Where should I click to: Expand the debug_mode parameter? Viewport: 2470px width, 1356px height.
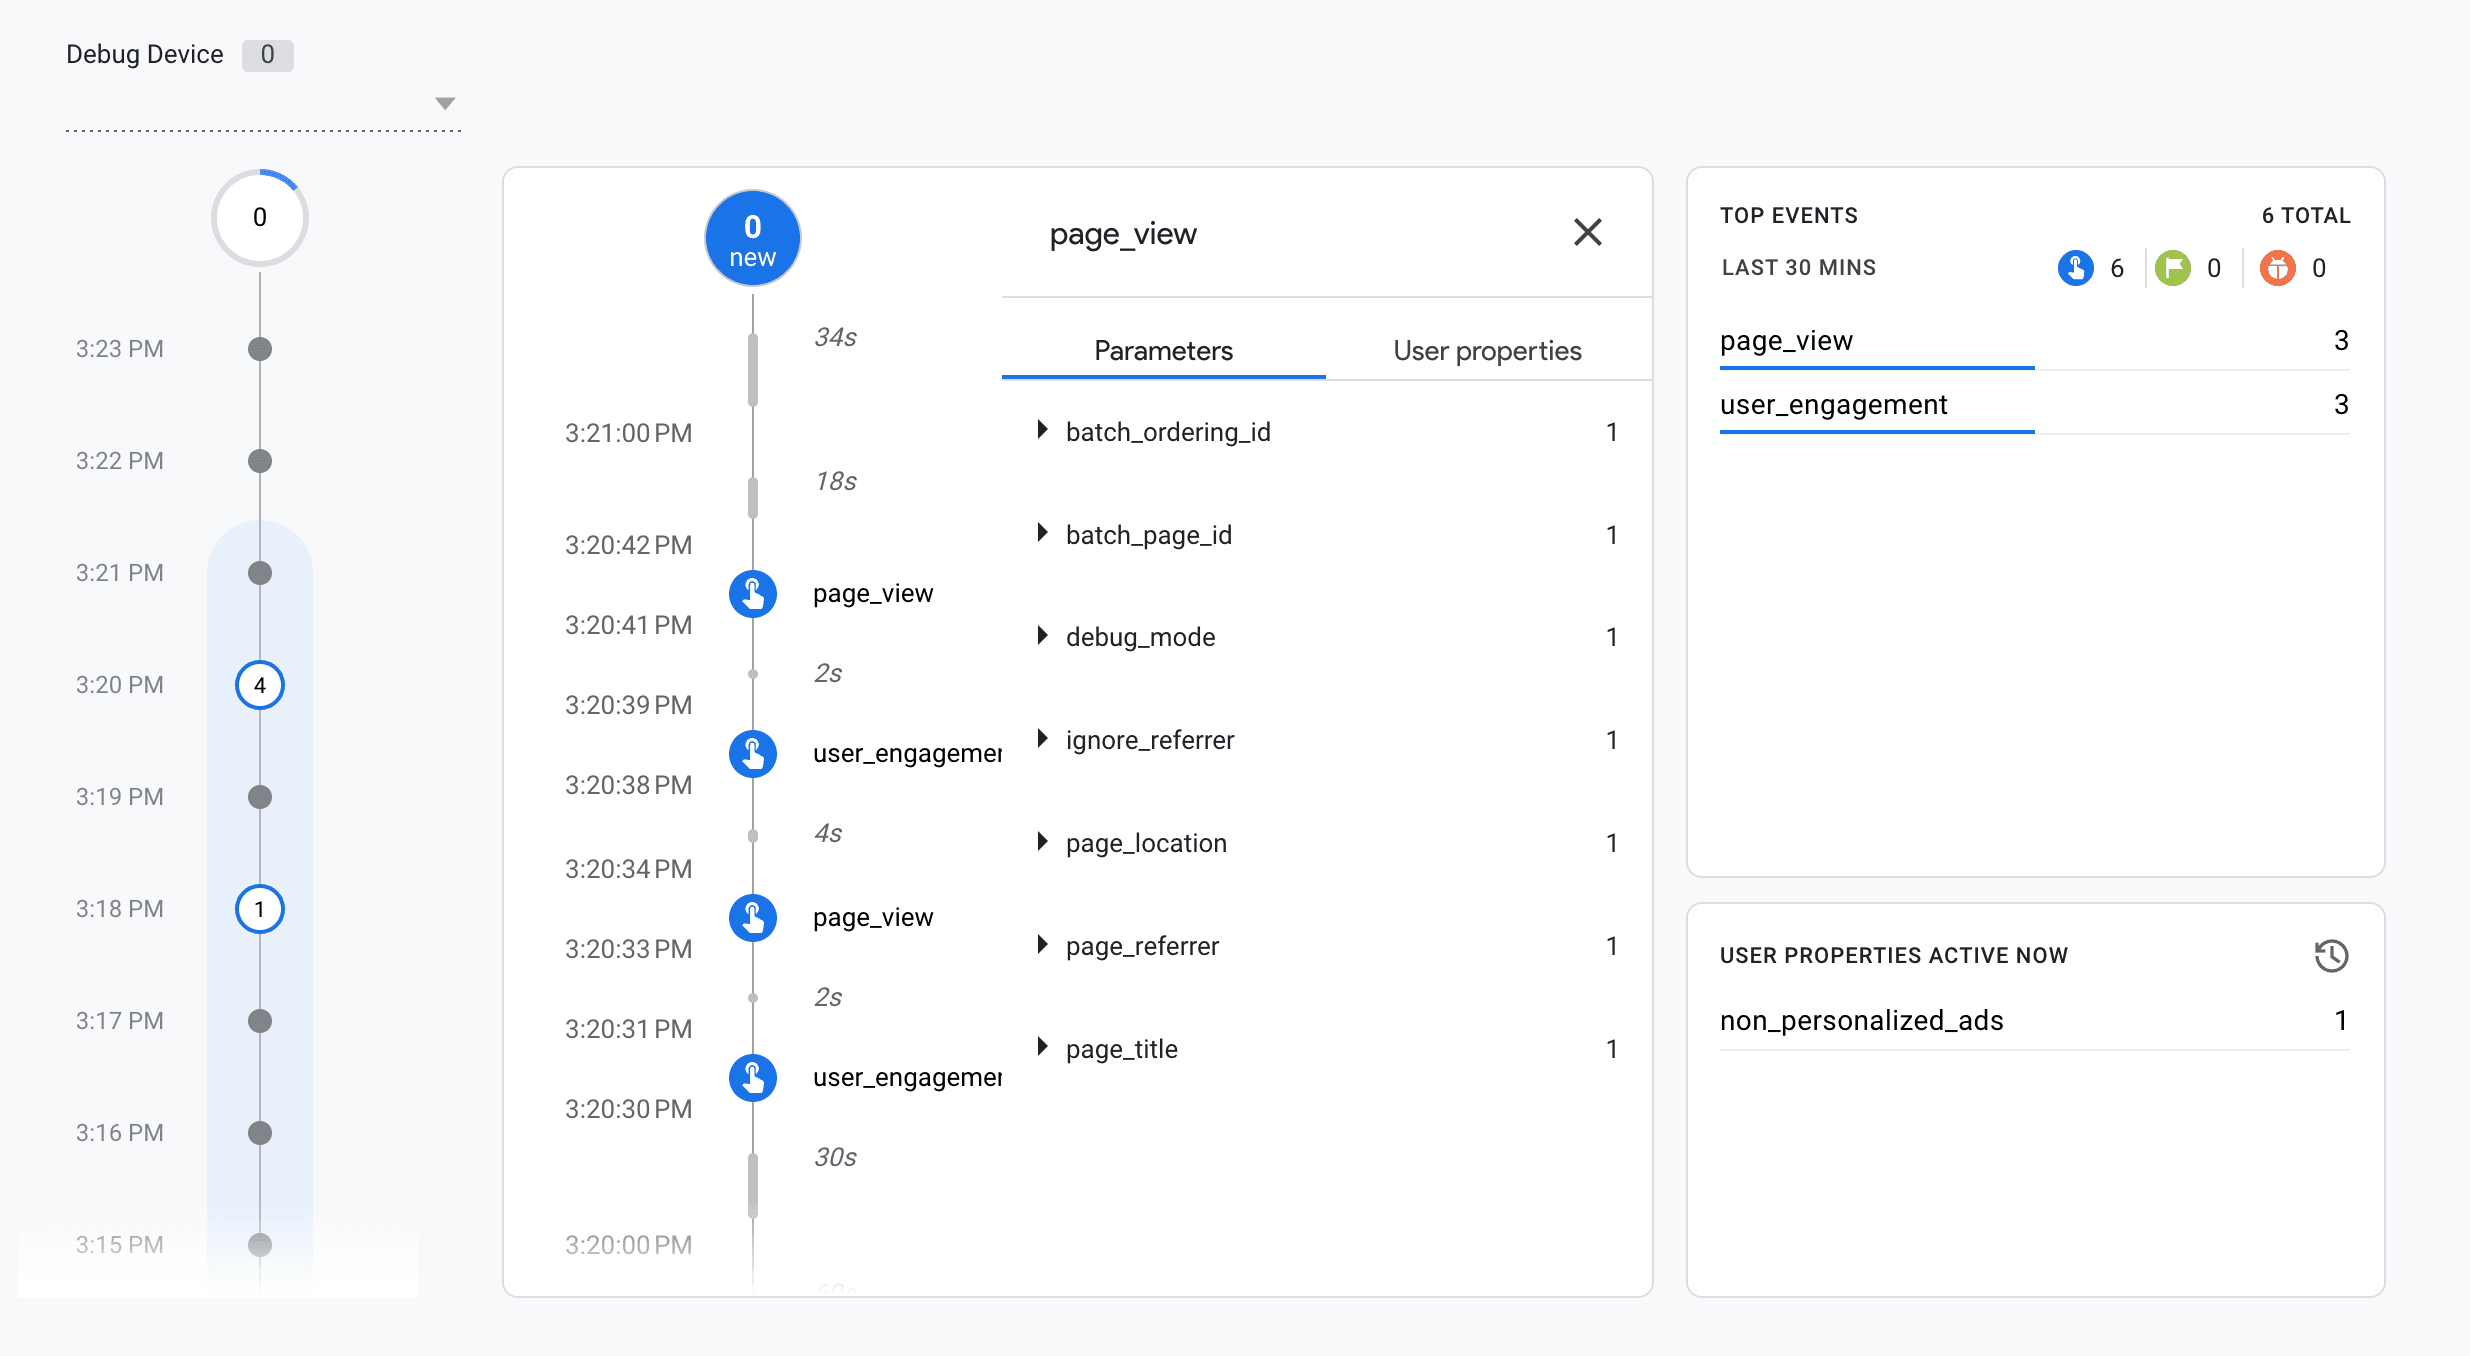pyautogui.click(x=1043, y=636)
